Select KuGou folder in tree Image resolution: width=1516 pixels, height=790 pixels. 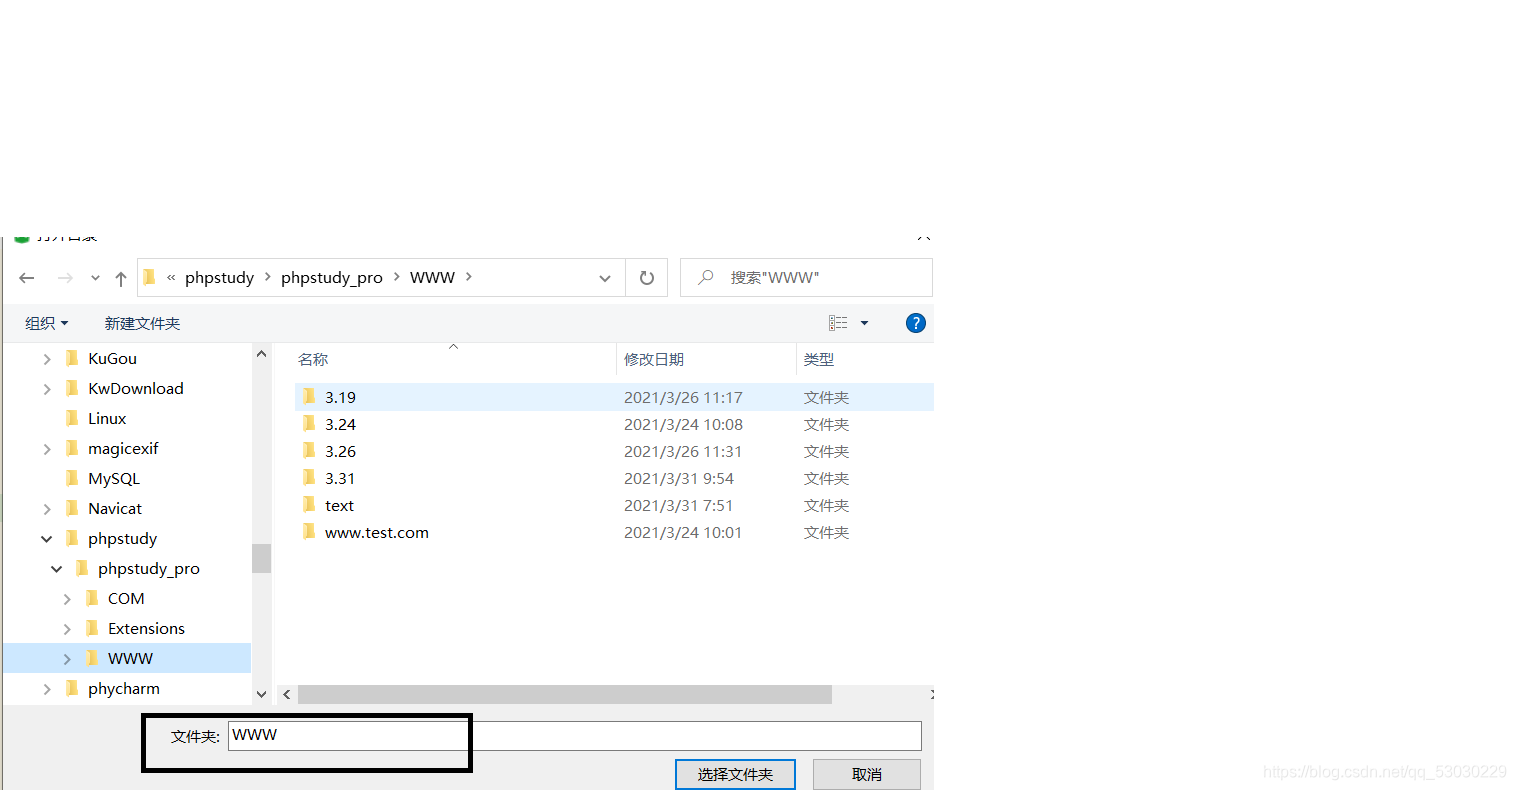(112, 358)
